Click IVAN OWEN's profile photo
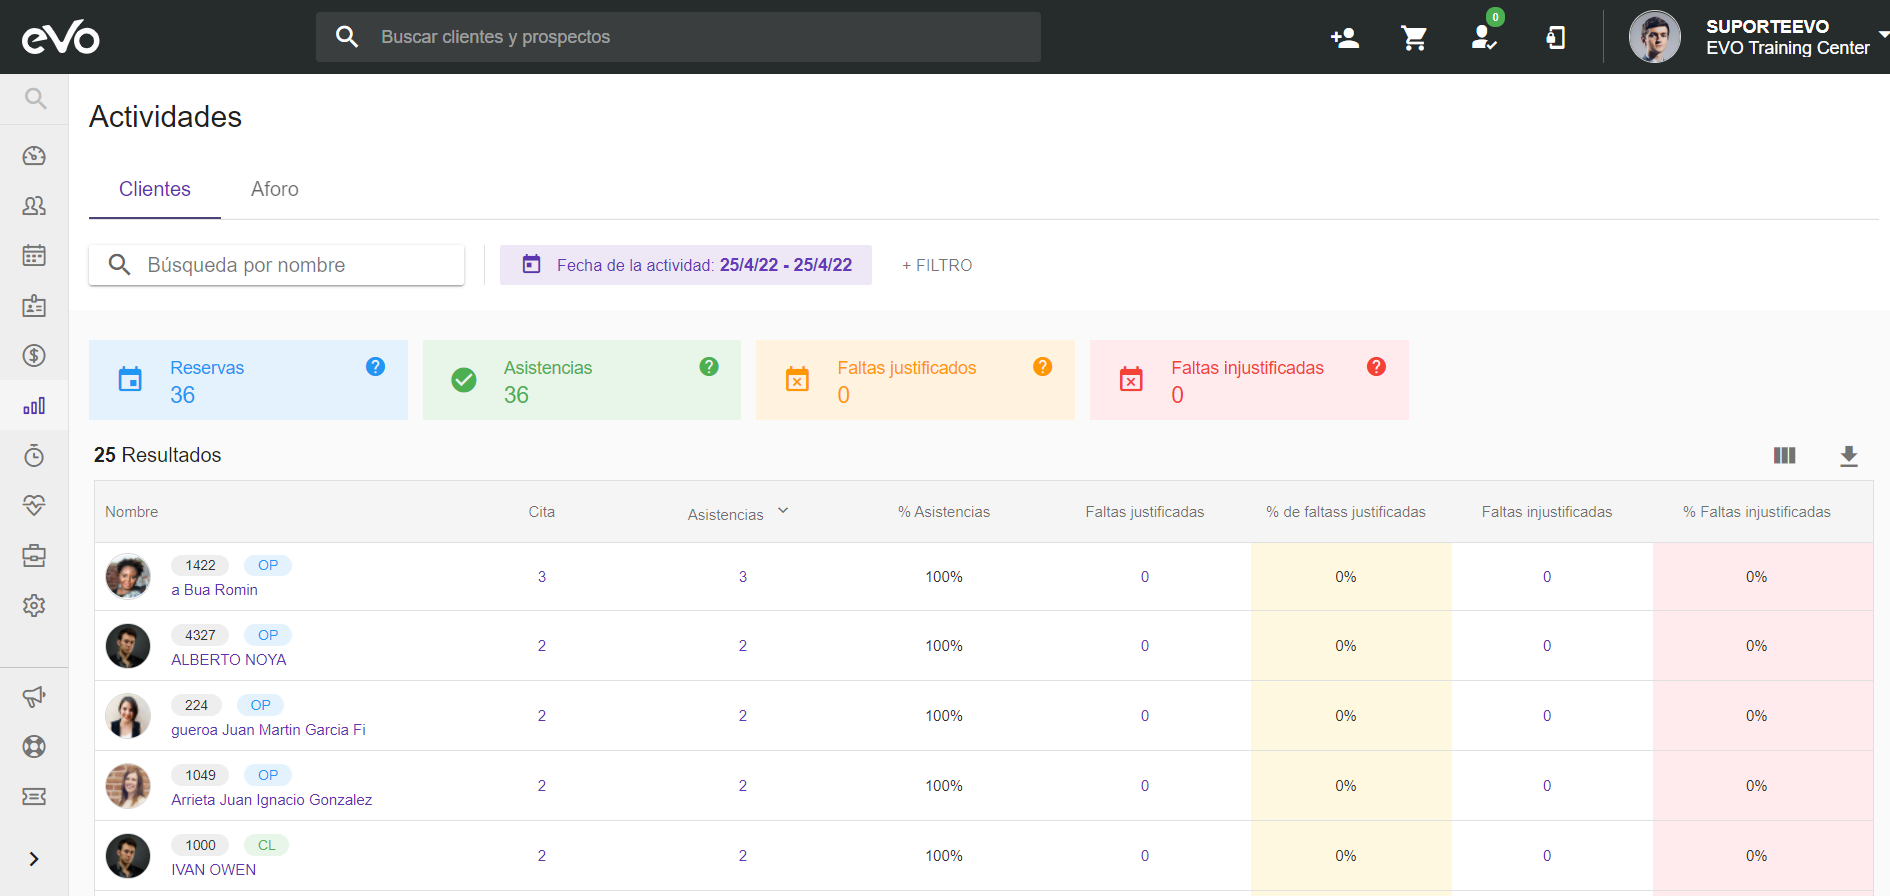The image size is (1890, 896). click(128, 856)
